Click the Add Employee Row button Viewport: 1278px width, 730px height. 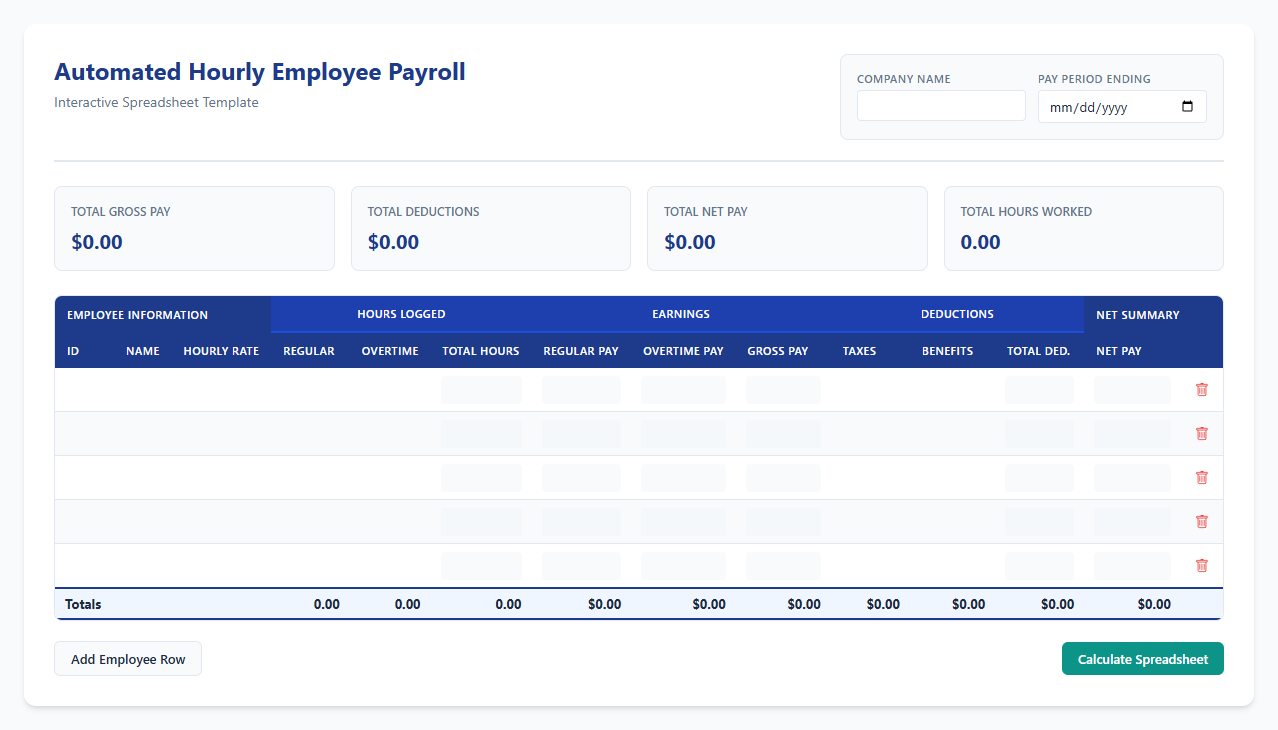point(128,659)
